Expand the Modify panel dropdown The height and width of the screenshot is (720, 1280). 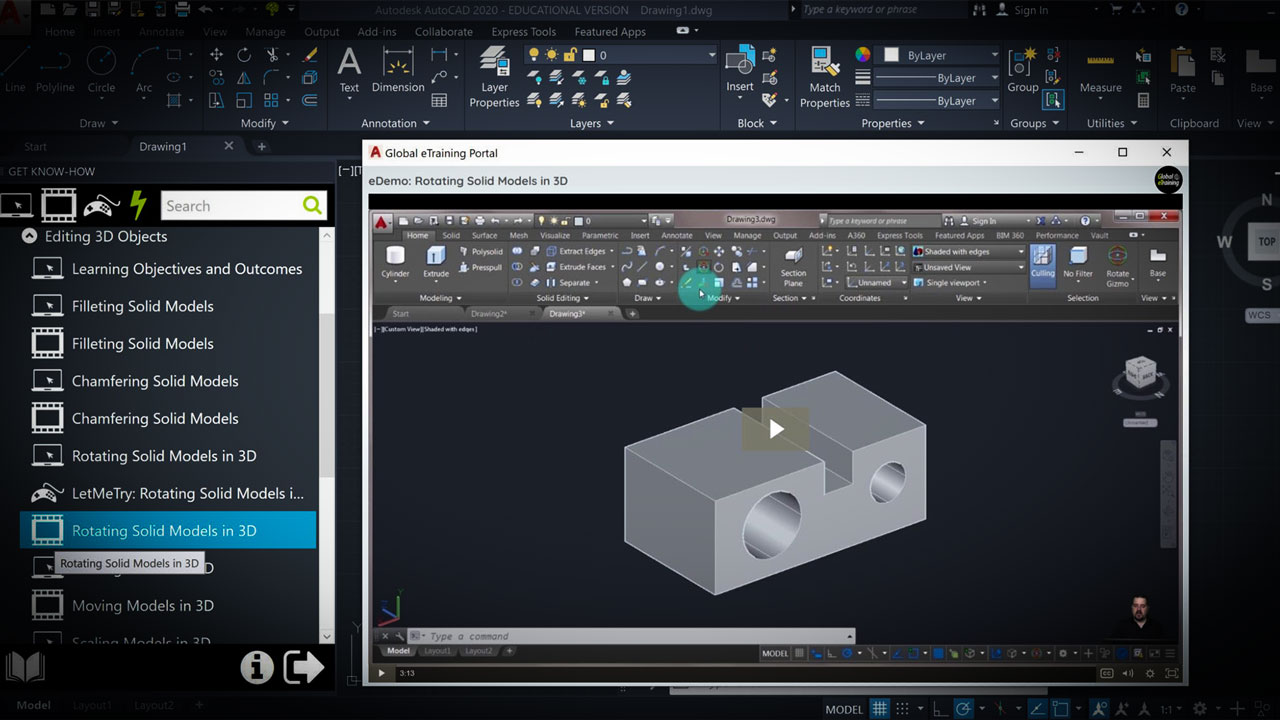coord(265,123)
